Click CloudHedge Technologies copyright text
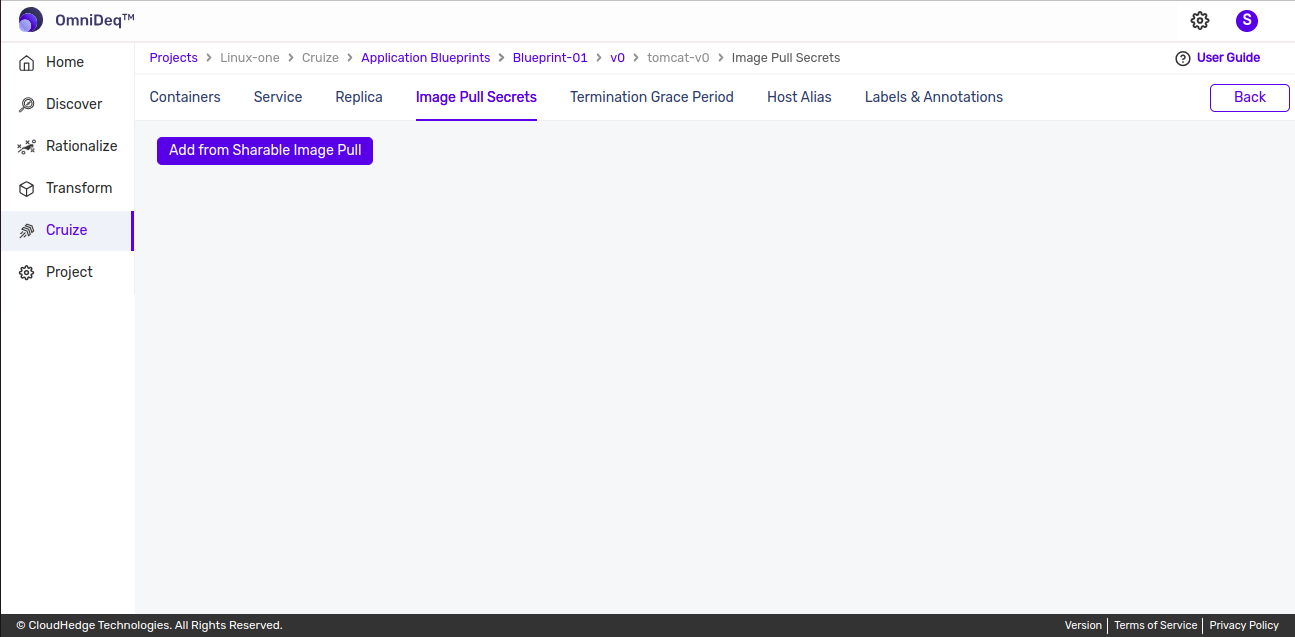1295x637 pixels. [x=149, y=625]
